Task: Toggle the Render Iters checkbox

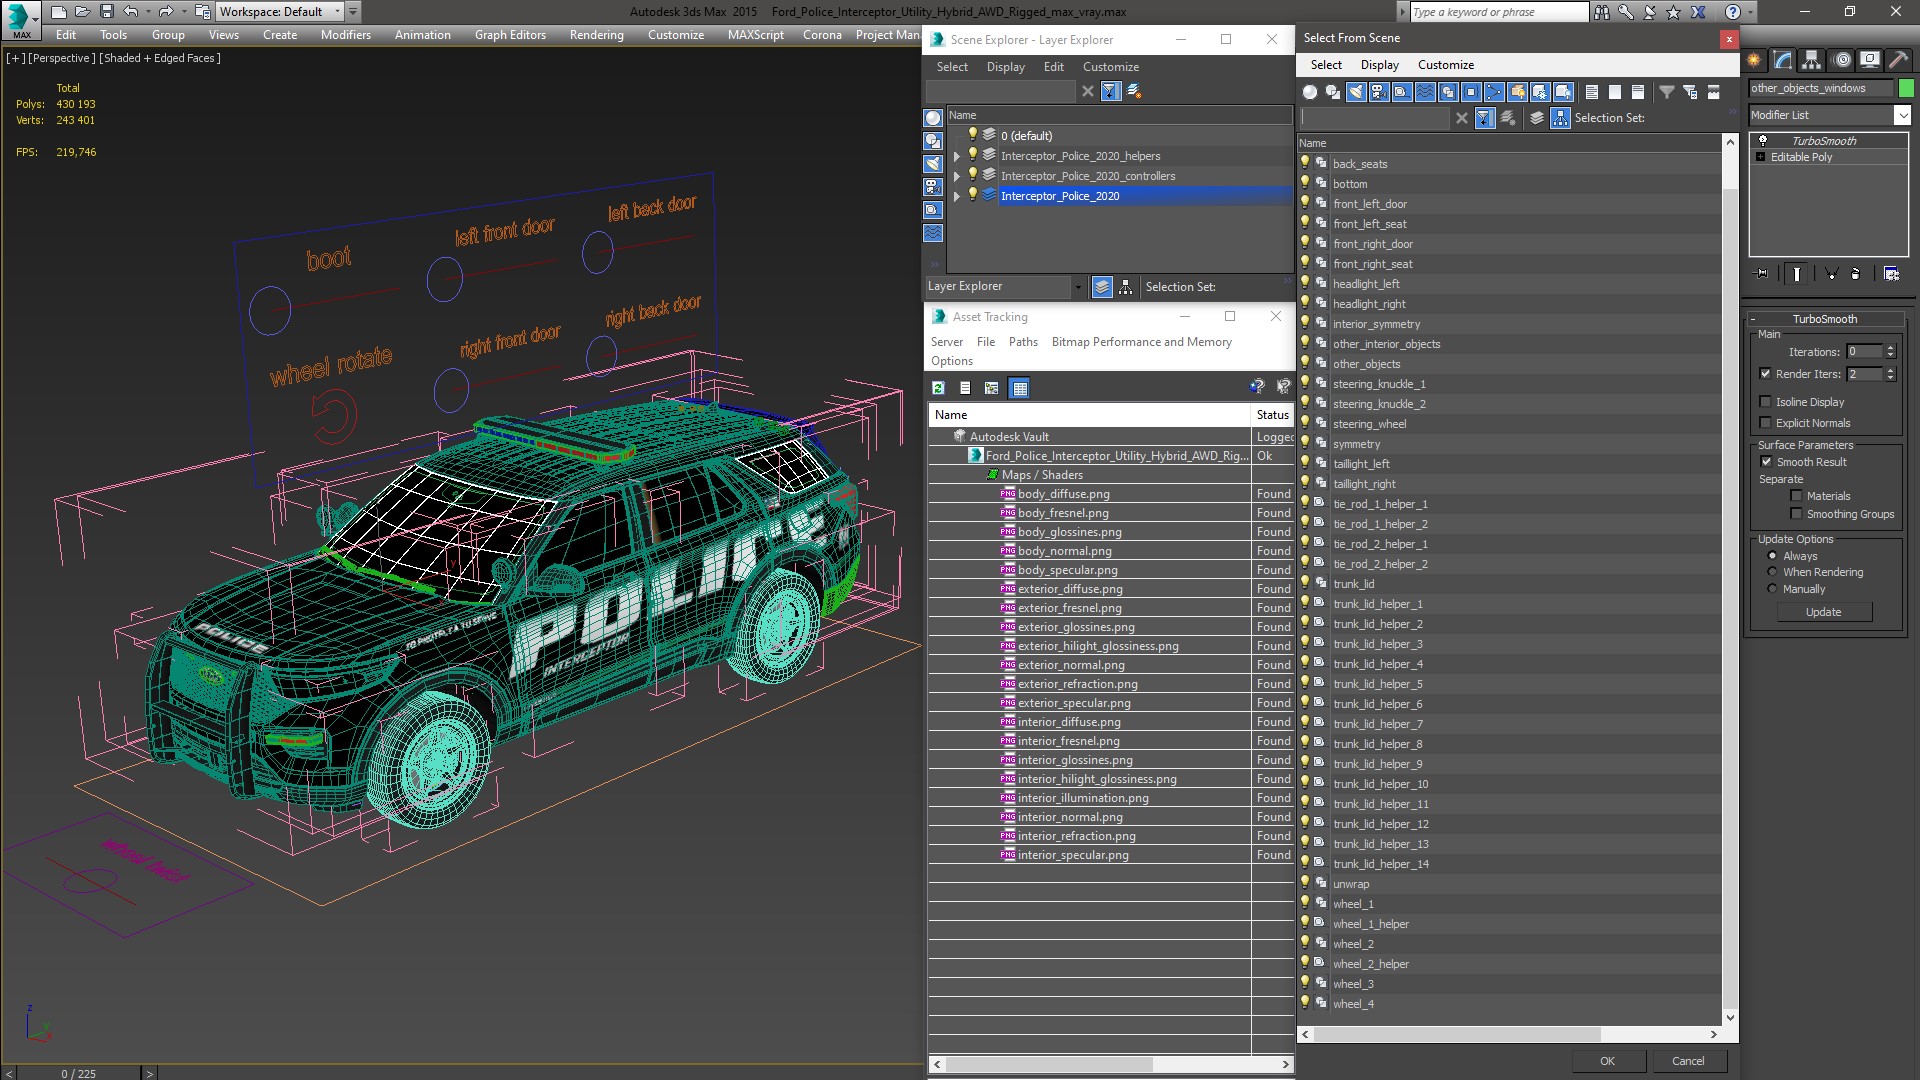Action: 1765,374
